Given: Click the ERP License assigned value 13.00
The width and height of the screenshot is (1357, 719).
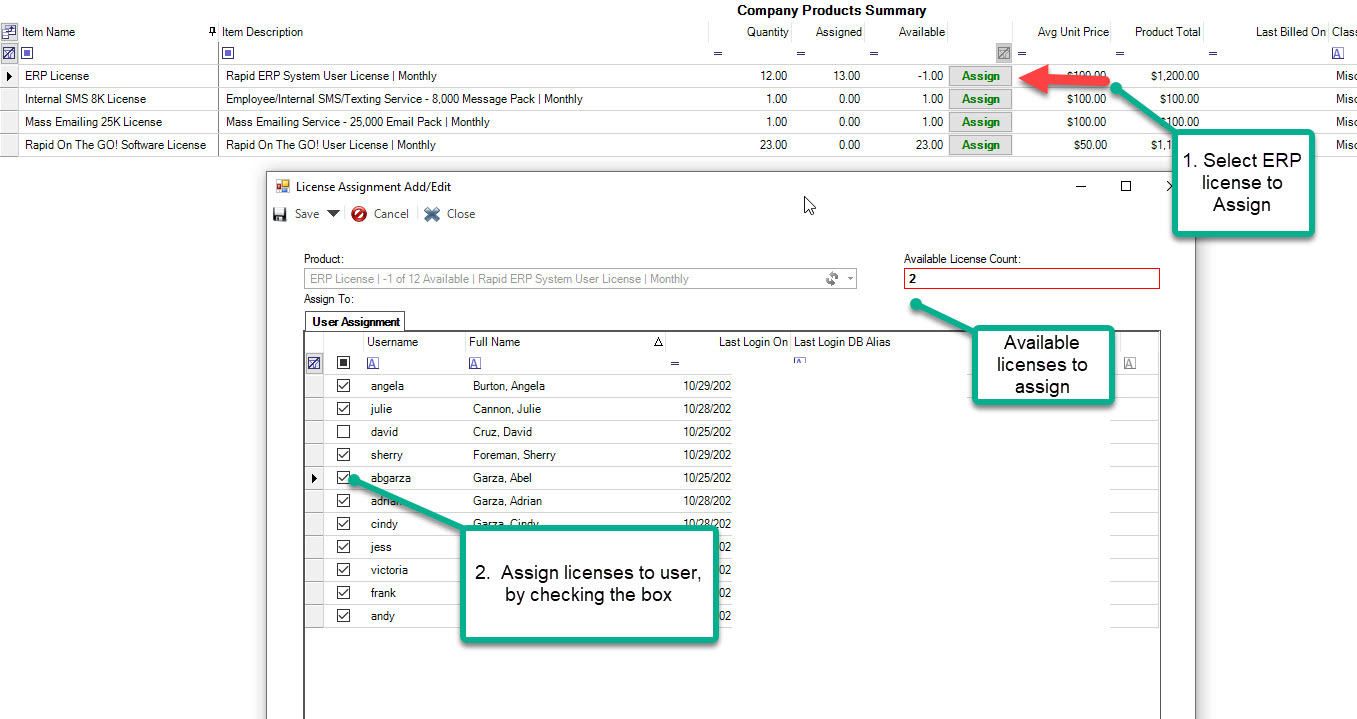Looking at the screenshot, I should tap(844, 76).
